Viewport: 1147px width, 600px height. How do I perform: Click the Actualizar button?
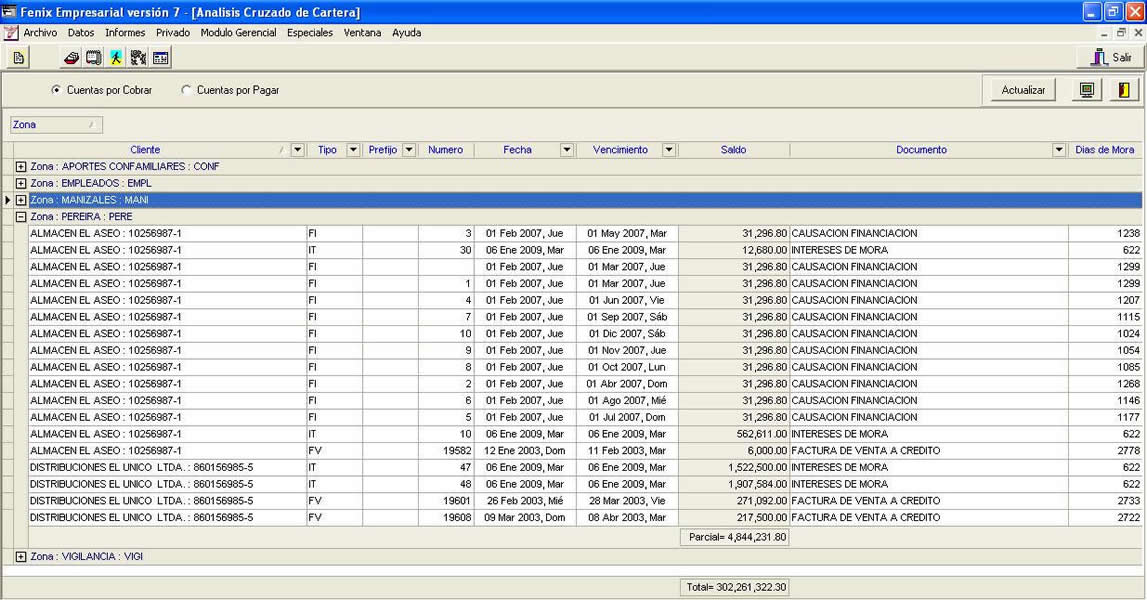click(x=1023, y=90)
